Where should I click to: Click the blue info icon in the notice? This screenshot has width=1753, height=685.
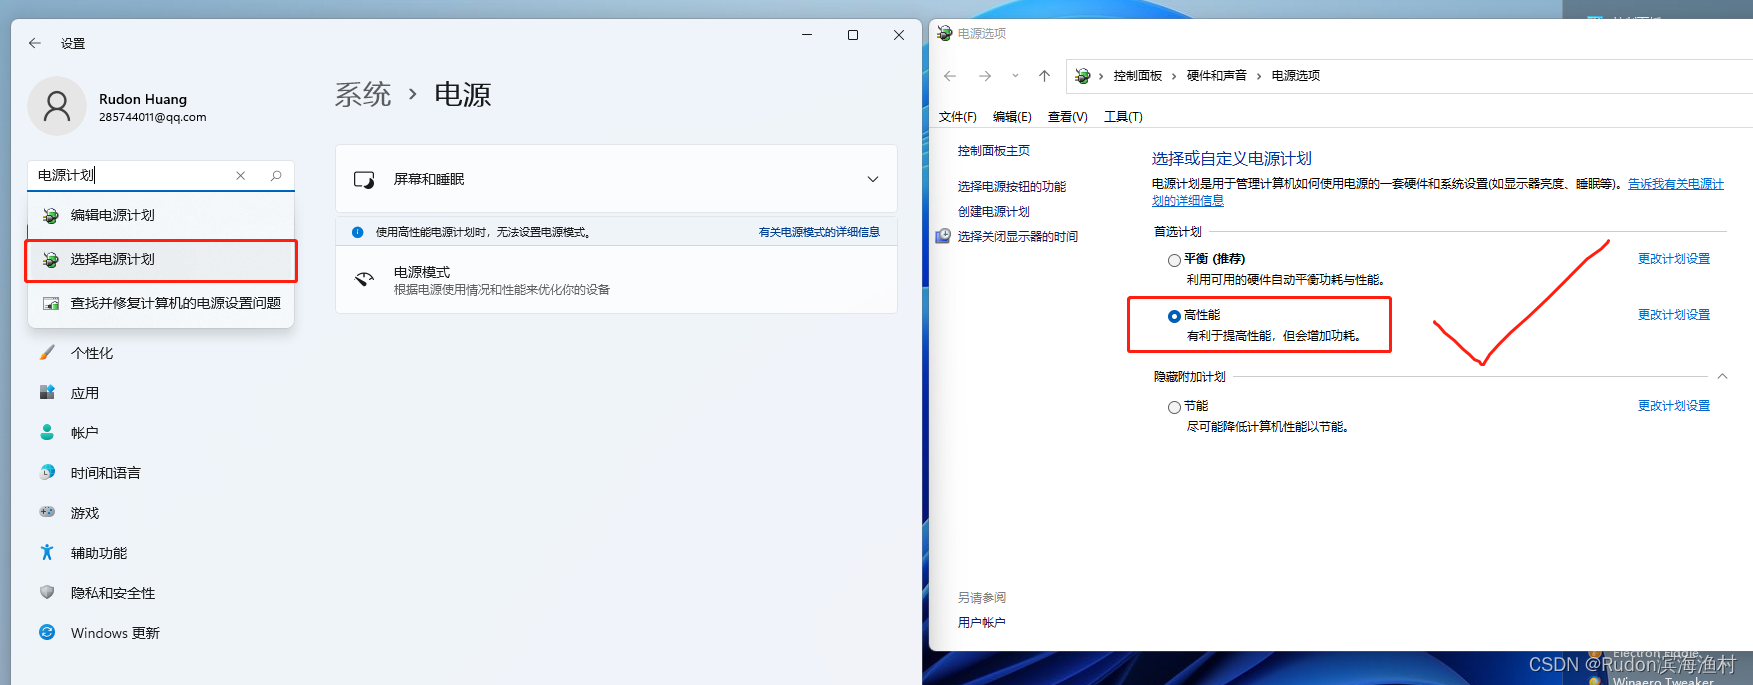click(x=357, y=232)
